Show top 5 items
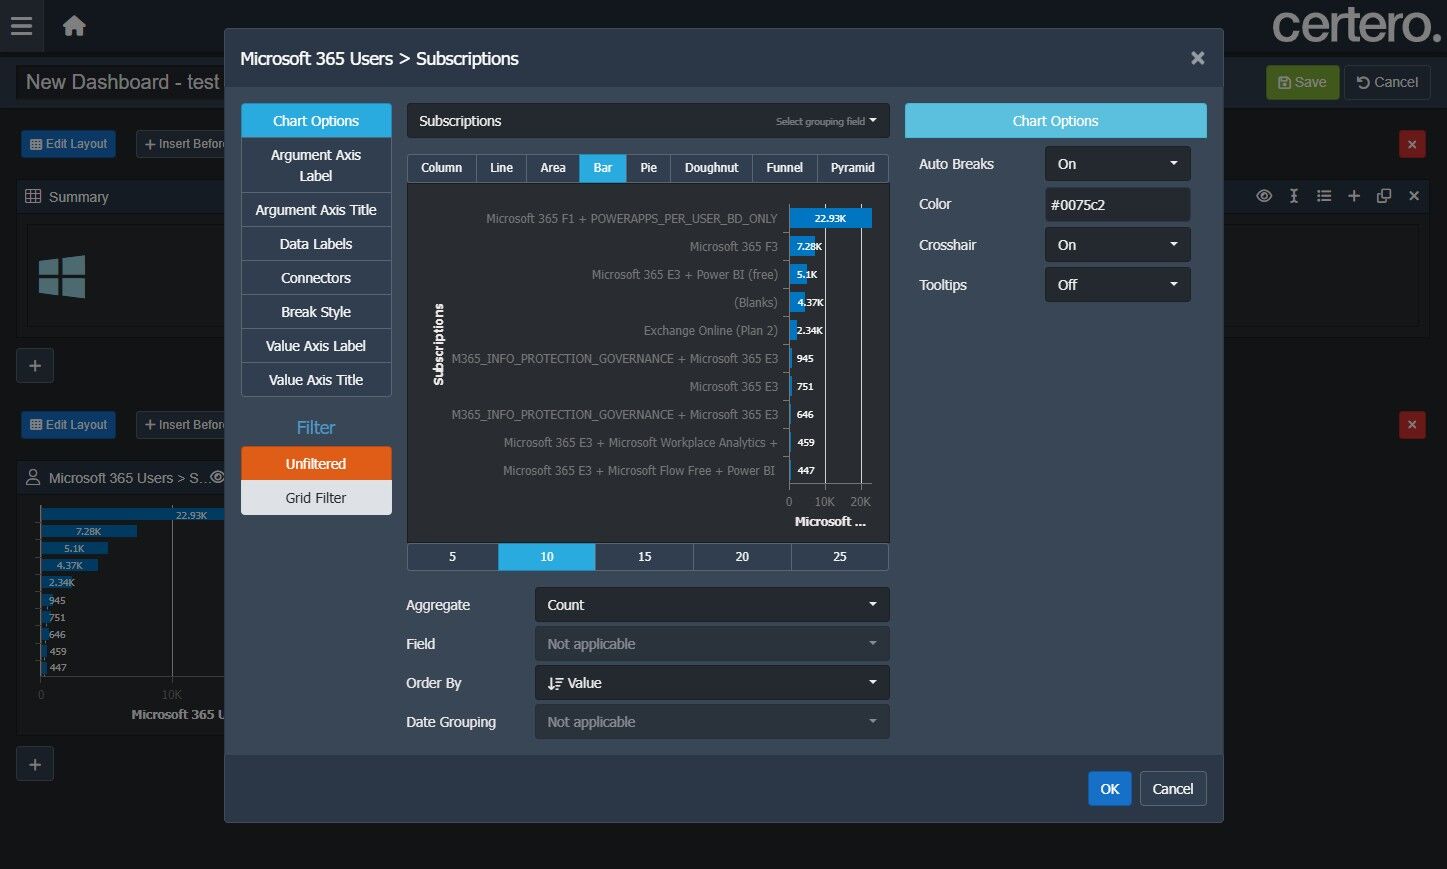The height and width of the screenshot is (869, 1447). click(x=453, y=557)
